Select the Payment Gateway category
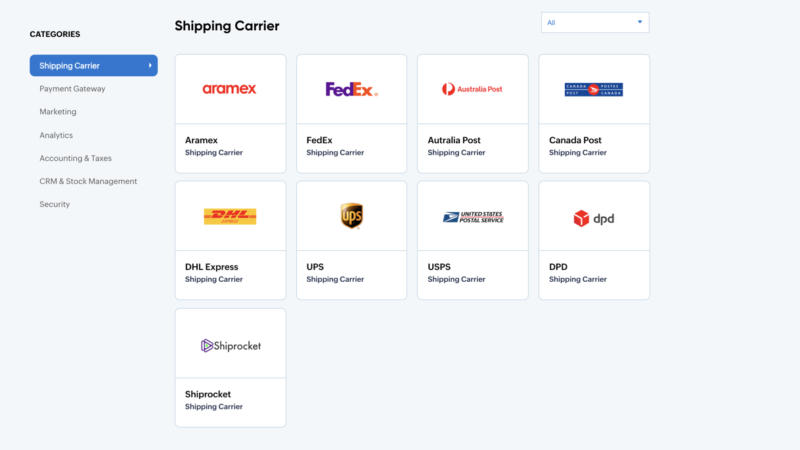 coord(72,89)
